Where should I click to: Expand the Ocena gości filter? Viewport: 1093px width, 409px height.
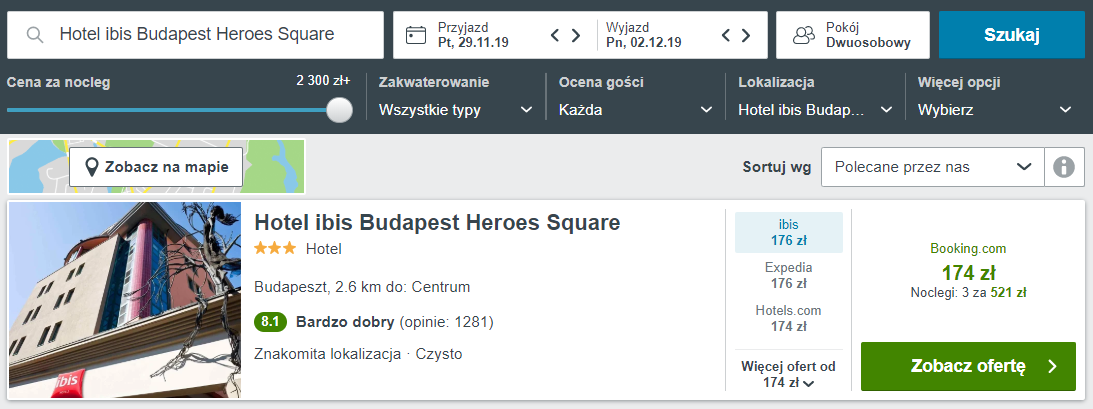[x=635, y=109]
